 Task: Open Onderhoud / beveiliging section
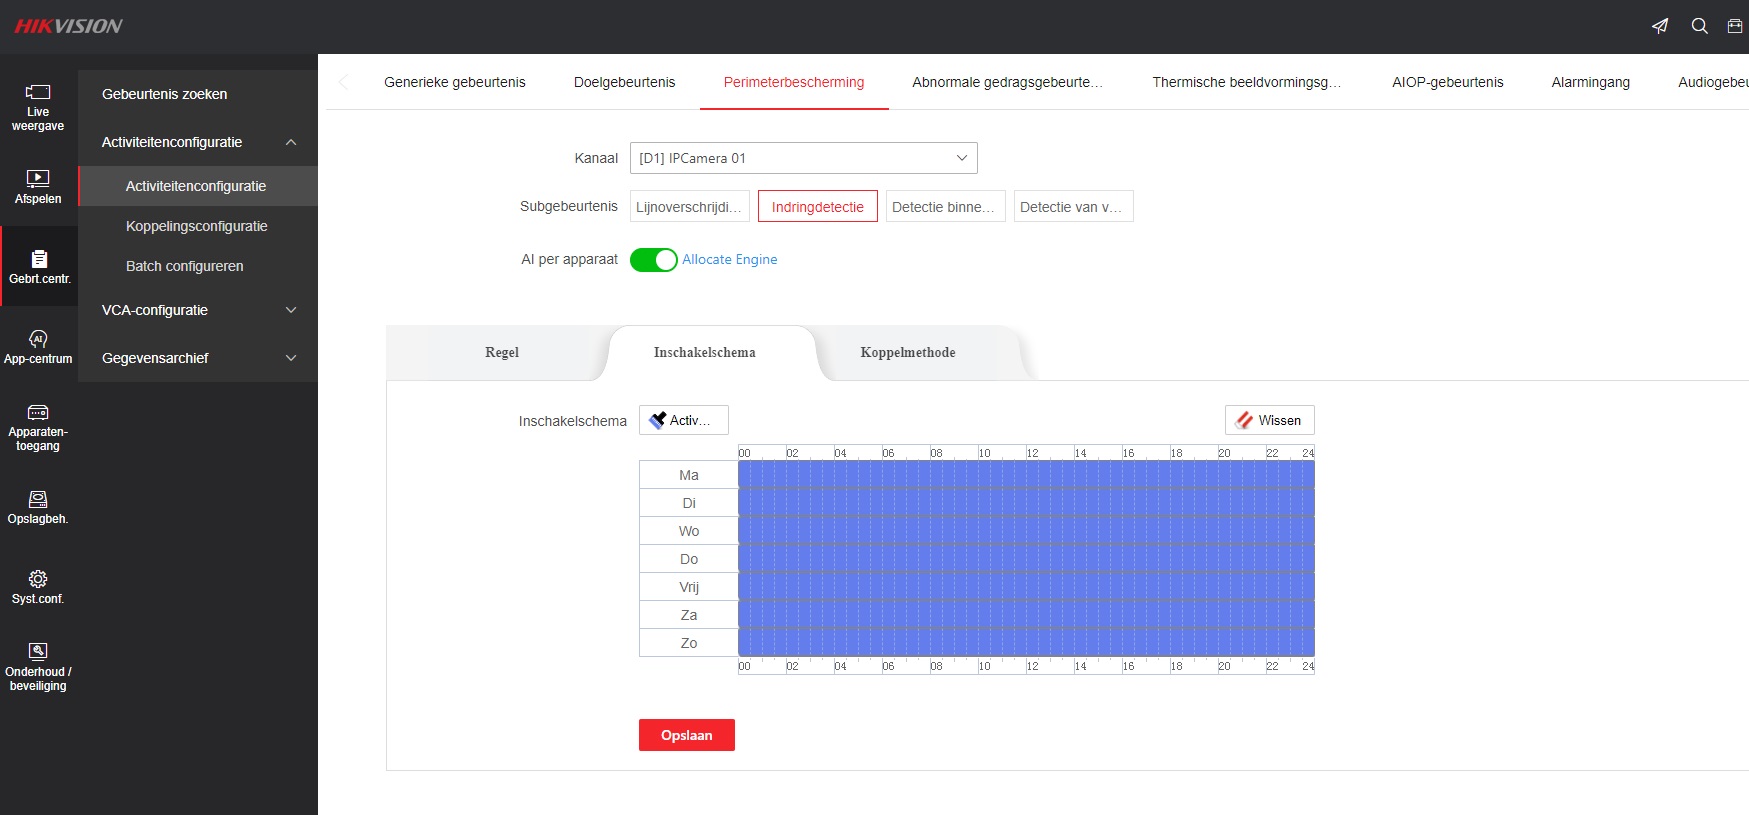(x=38, y=667)
